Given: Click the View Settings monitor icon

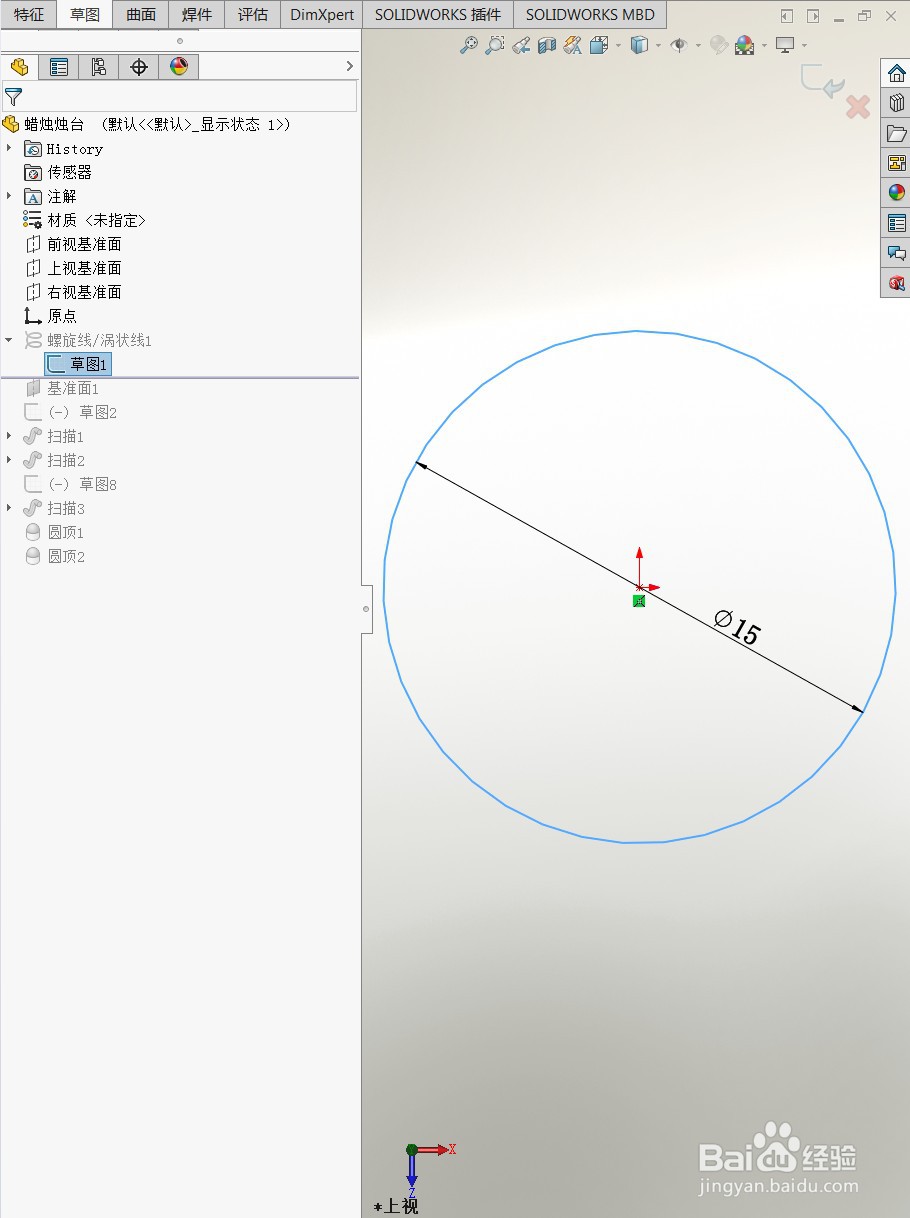Looking at the screenshot, I should point(785,45).
